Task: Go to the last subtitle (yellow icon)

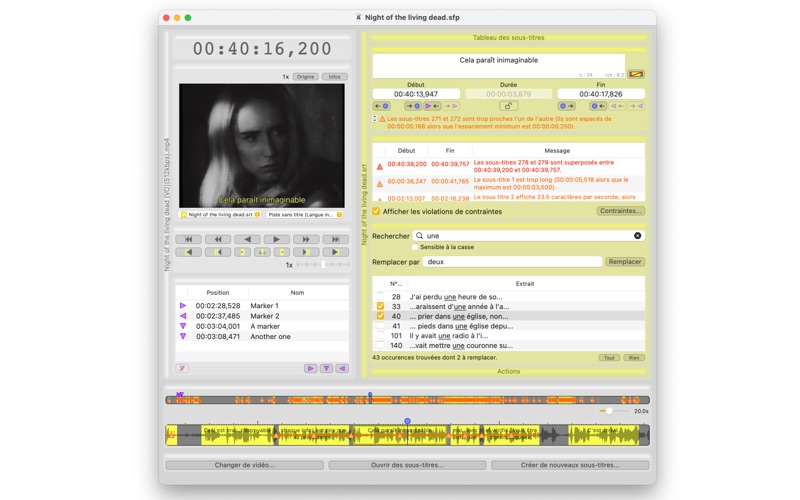Action: 336,252
